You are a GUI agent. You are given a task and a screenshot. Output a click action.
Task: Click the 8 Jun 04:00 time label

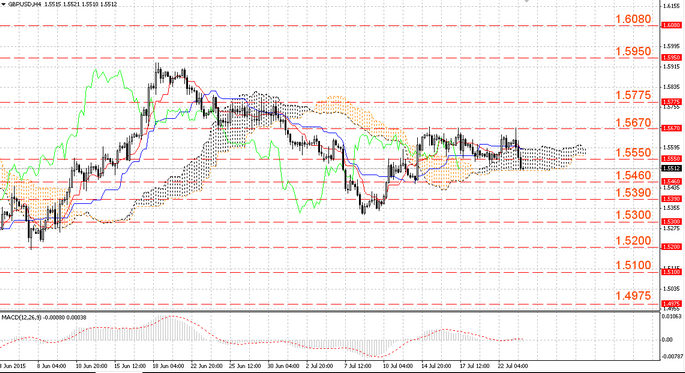pyautogui.click(x=52, y=366)
